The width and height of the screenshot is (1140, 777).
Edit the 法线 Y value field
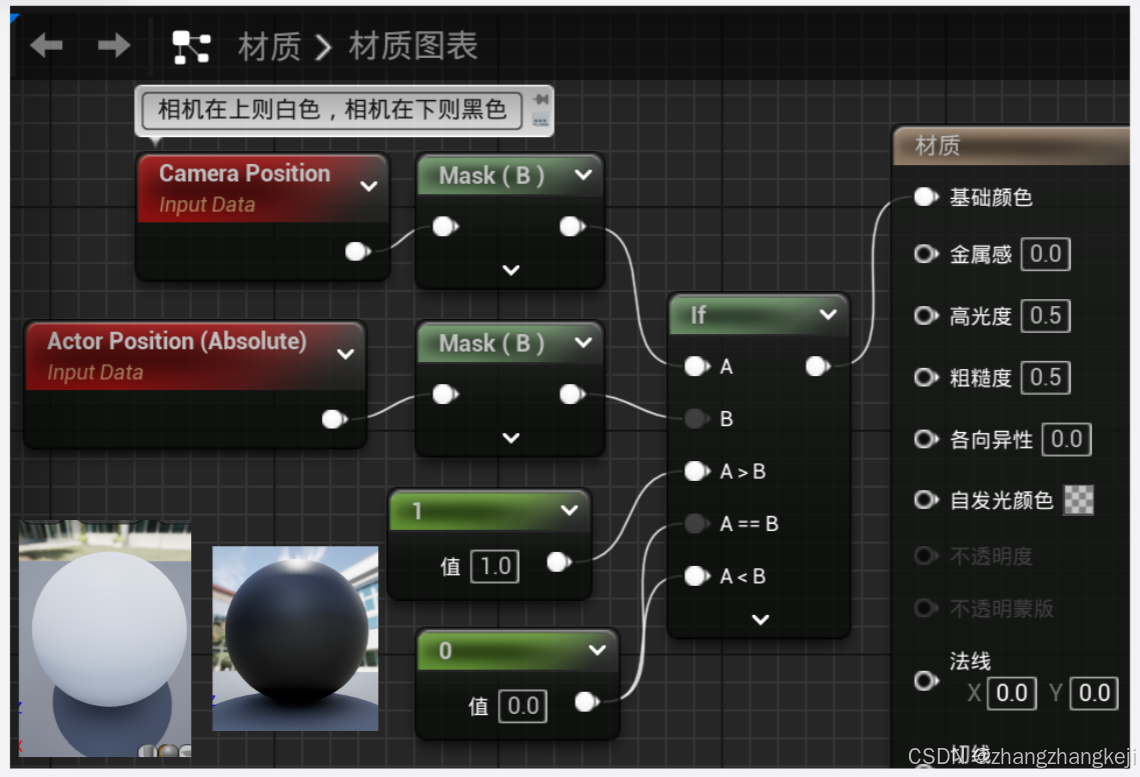click(x=1094, y=693)
